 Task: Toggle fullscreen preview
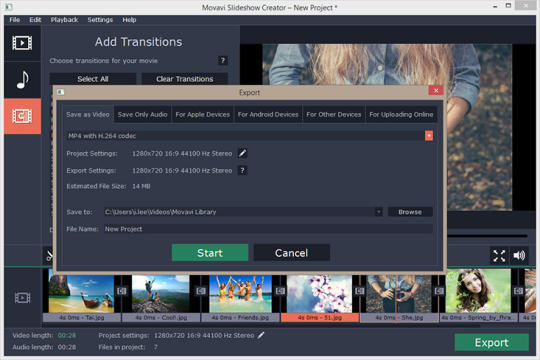pyautogui.click(x=499, y=256)
